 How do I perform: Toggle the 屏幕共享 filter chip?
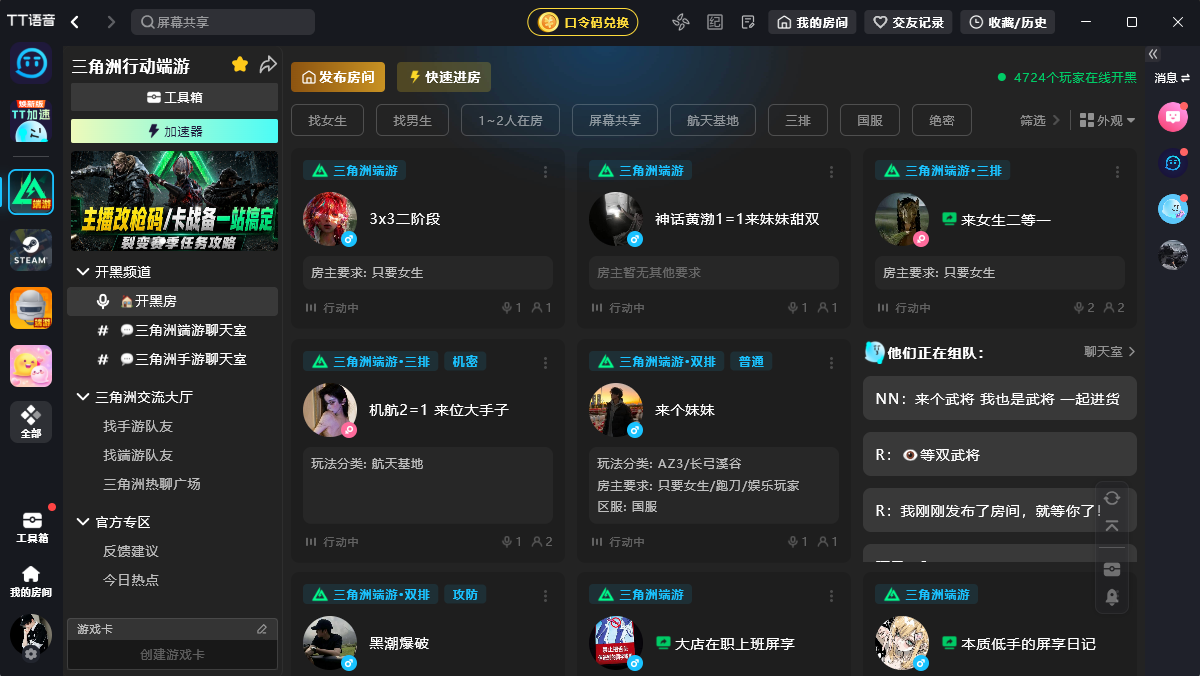pyautogui.click(x=615, y=120)
